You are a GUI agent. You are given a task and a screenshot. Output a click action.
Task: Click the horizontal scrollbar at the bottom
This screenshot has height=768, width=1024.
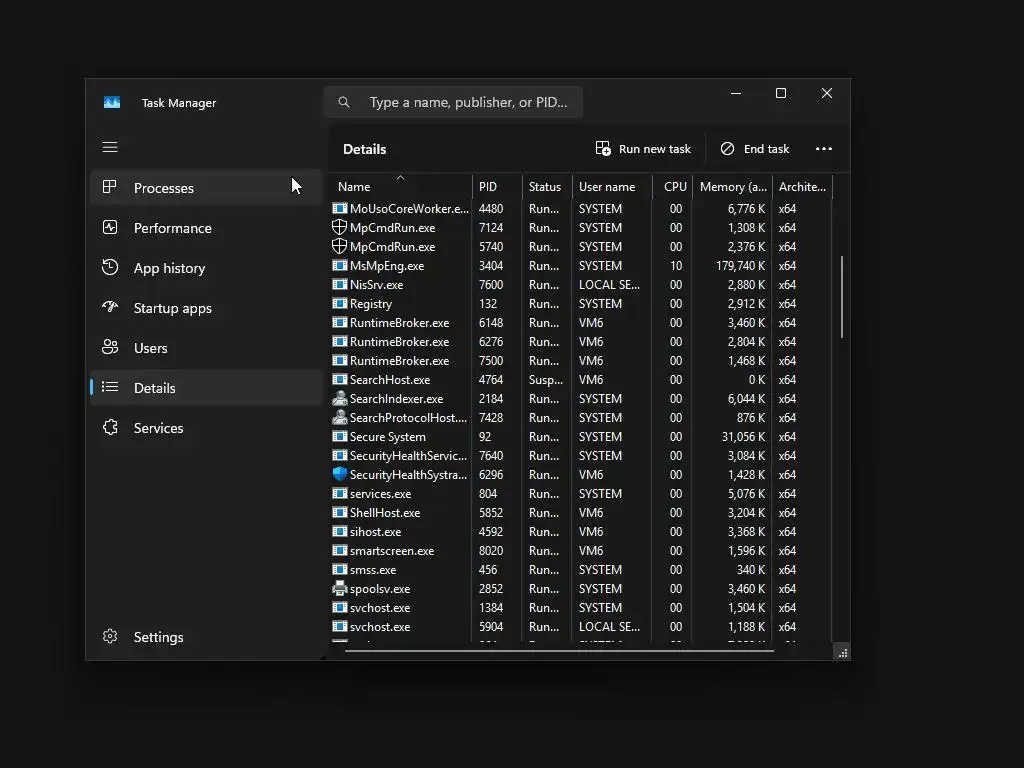pyautogui.click(x=559, y=650)
